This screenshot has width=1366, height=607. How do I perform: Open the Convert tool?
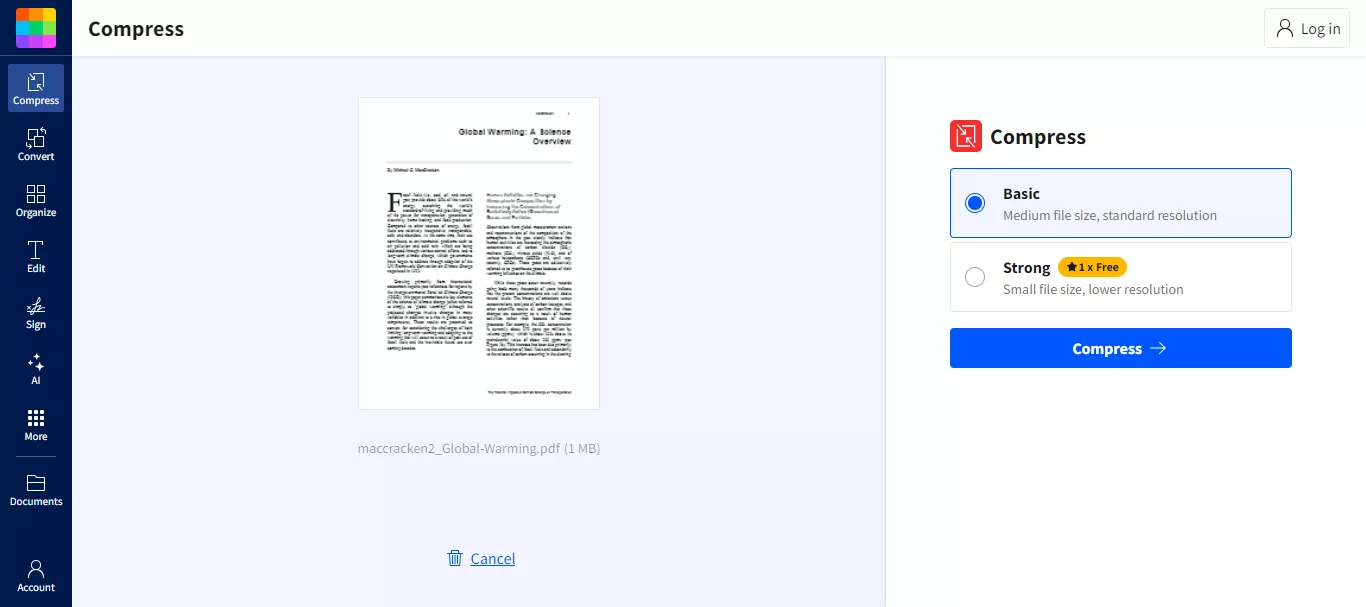(36, 144)
